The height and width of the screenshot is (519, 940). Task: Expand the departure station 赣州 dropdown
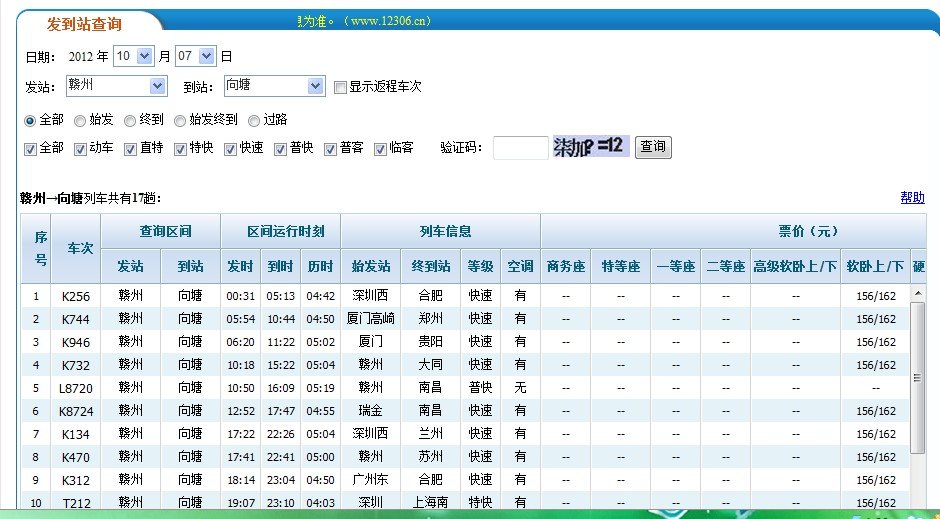click(x=116, y=86)
